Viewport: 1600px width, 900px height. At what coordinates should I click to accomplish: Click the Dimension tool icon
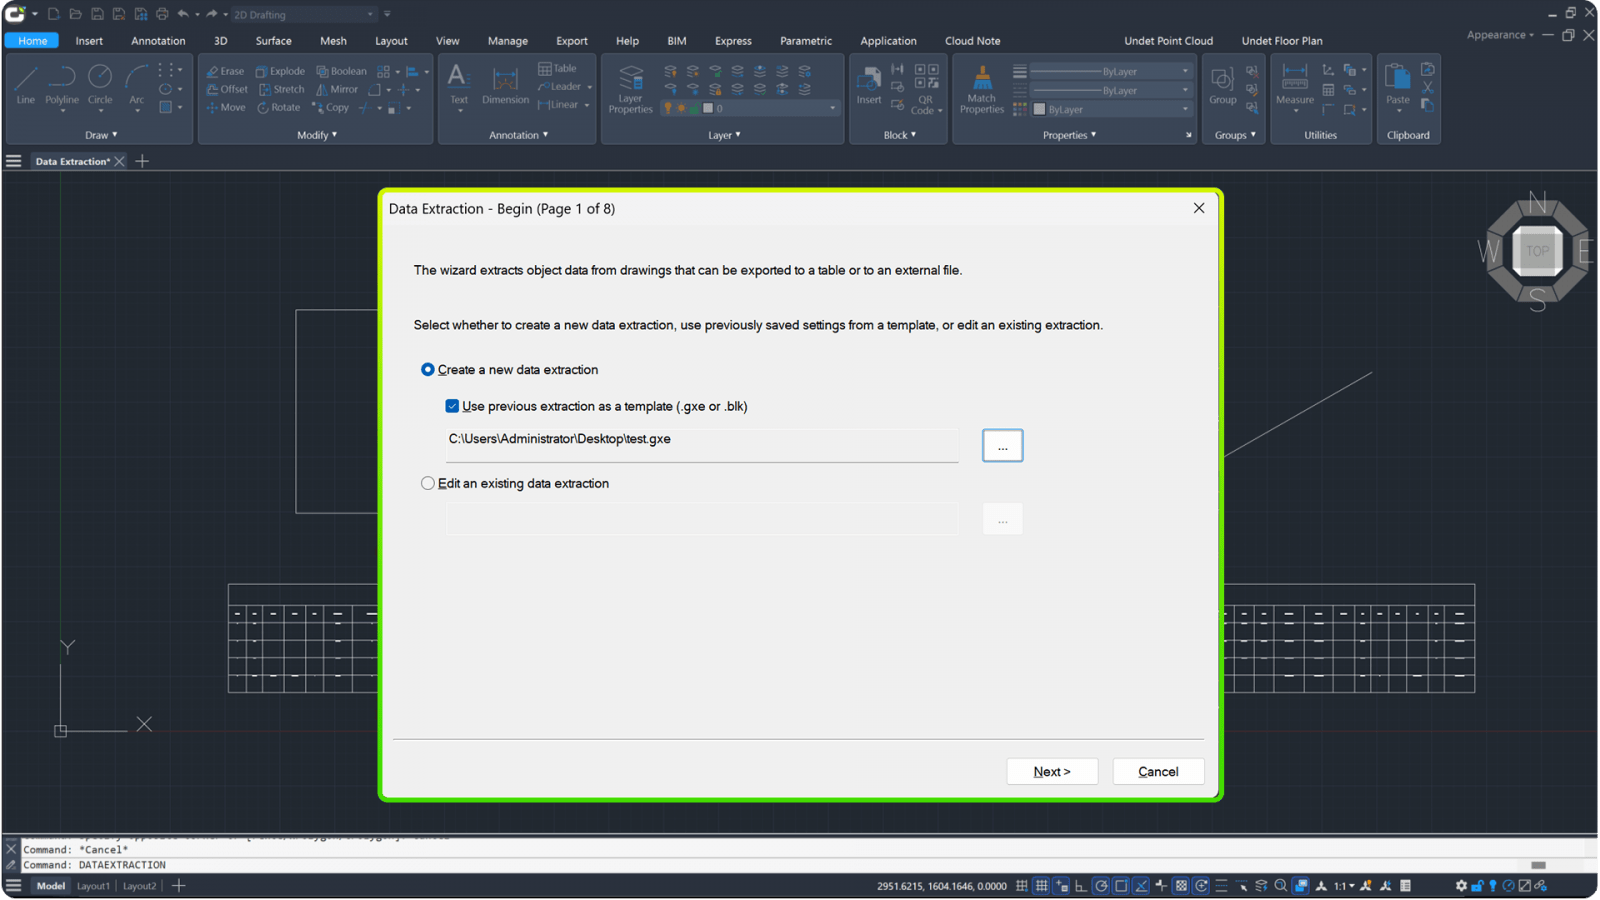coord(505,84)
